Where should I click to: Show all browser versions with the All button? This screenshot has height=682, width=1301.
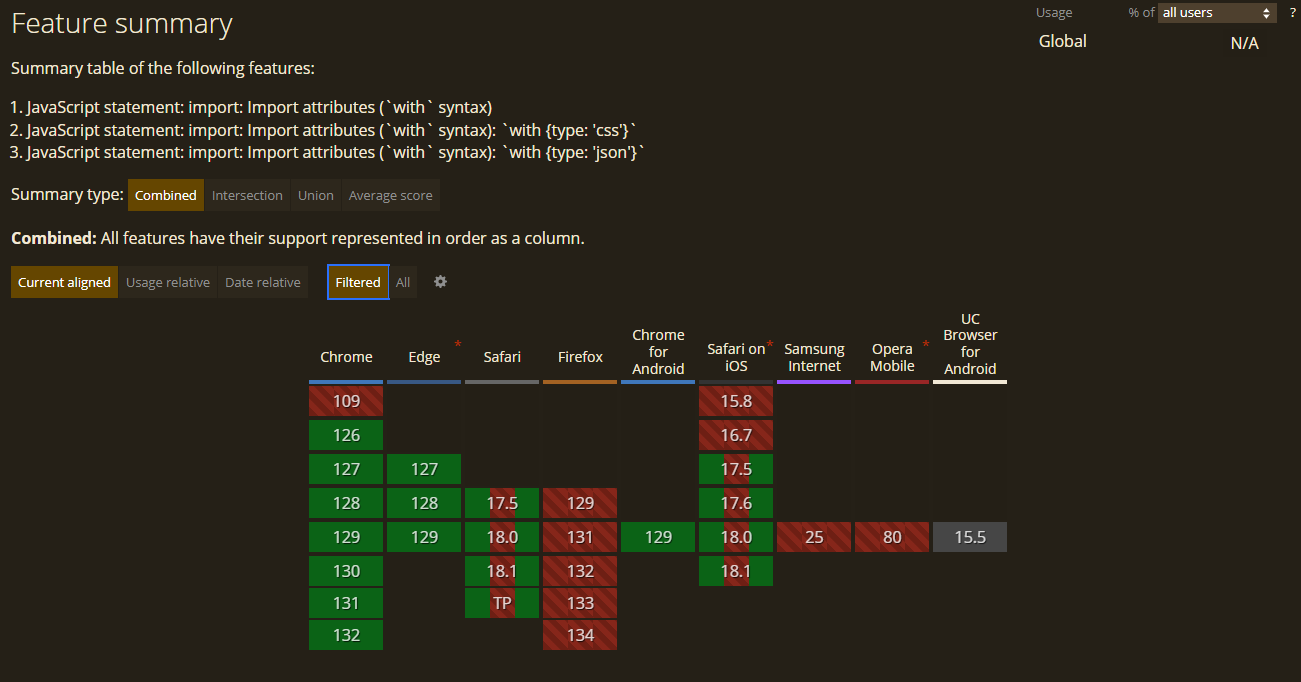[x=403, y=282]
